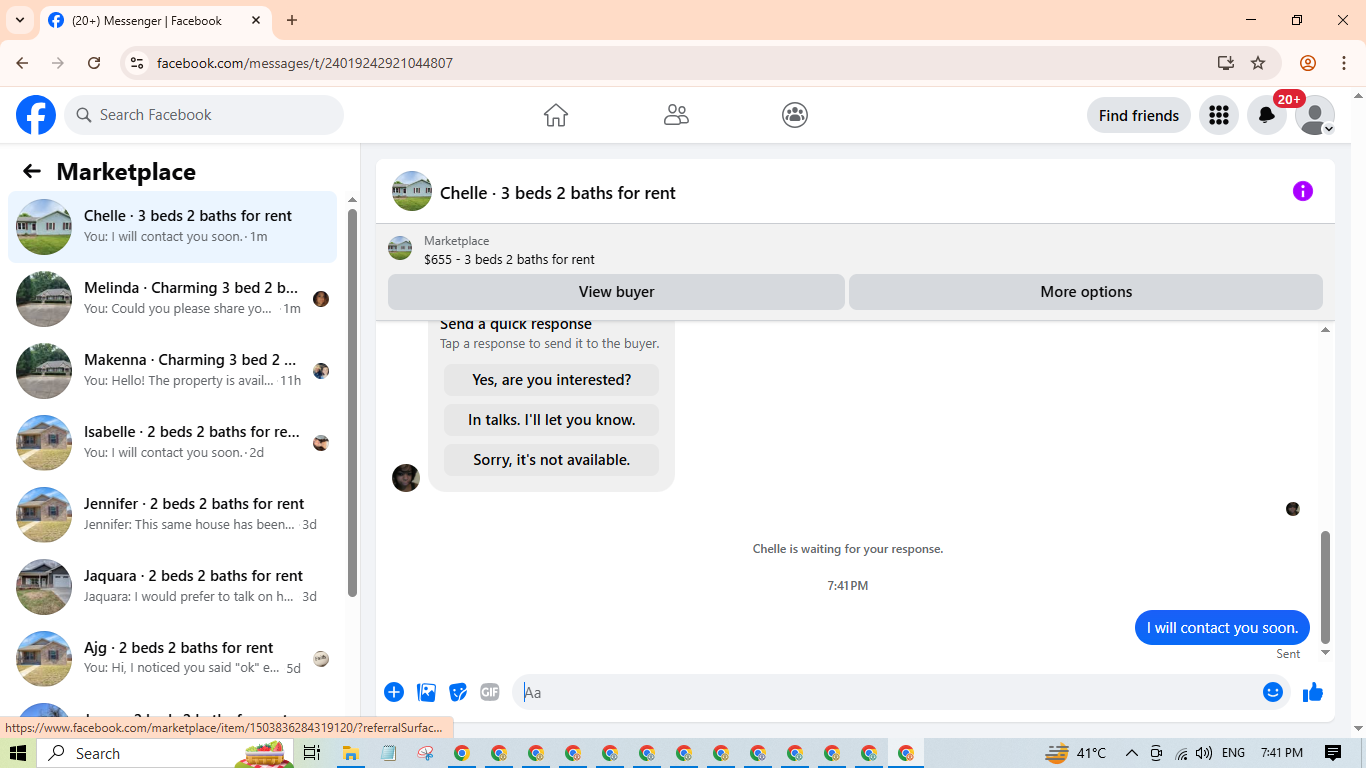This screenshot has height=768, width=1366.
Task: Open the account profile dropdown
Action: [1315, 115]
